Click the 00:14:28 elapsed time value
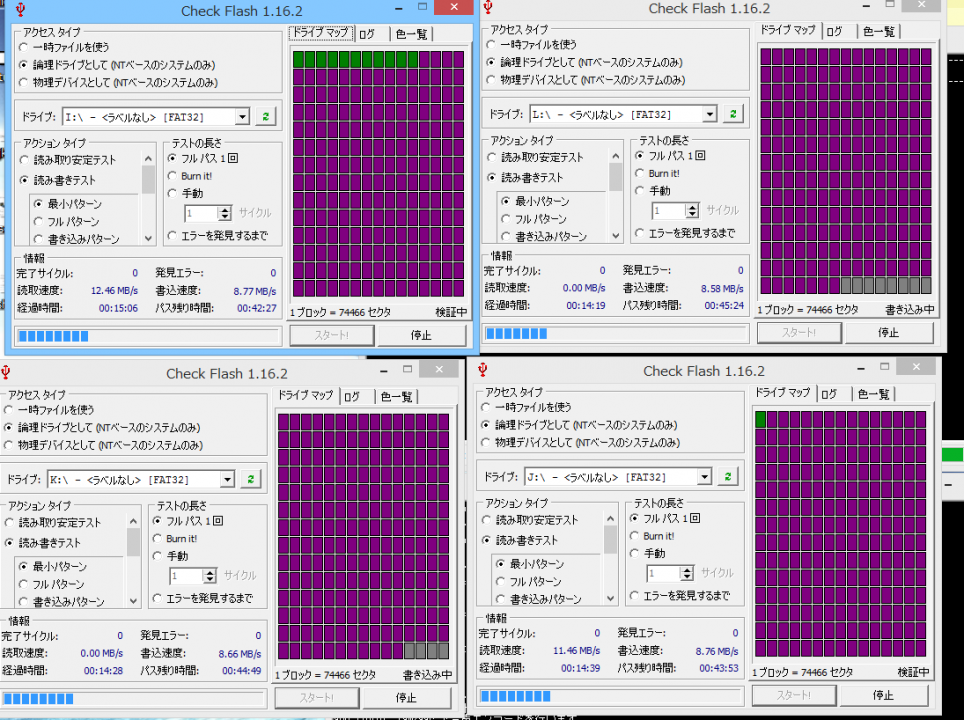 103,671
